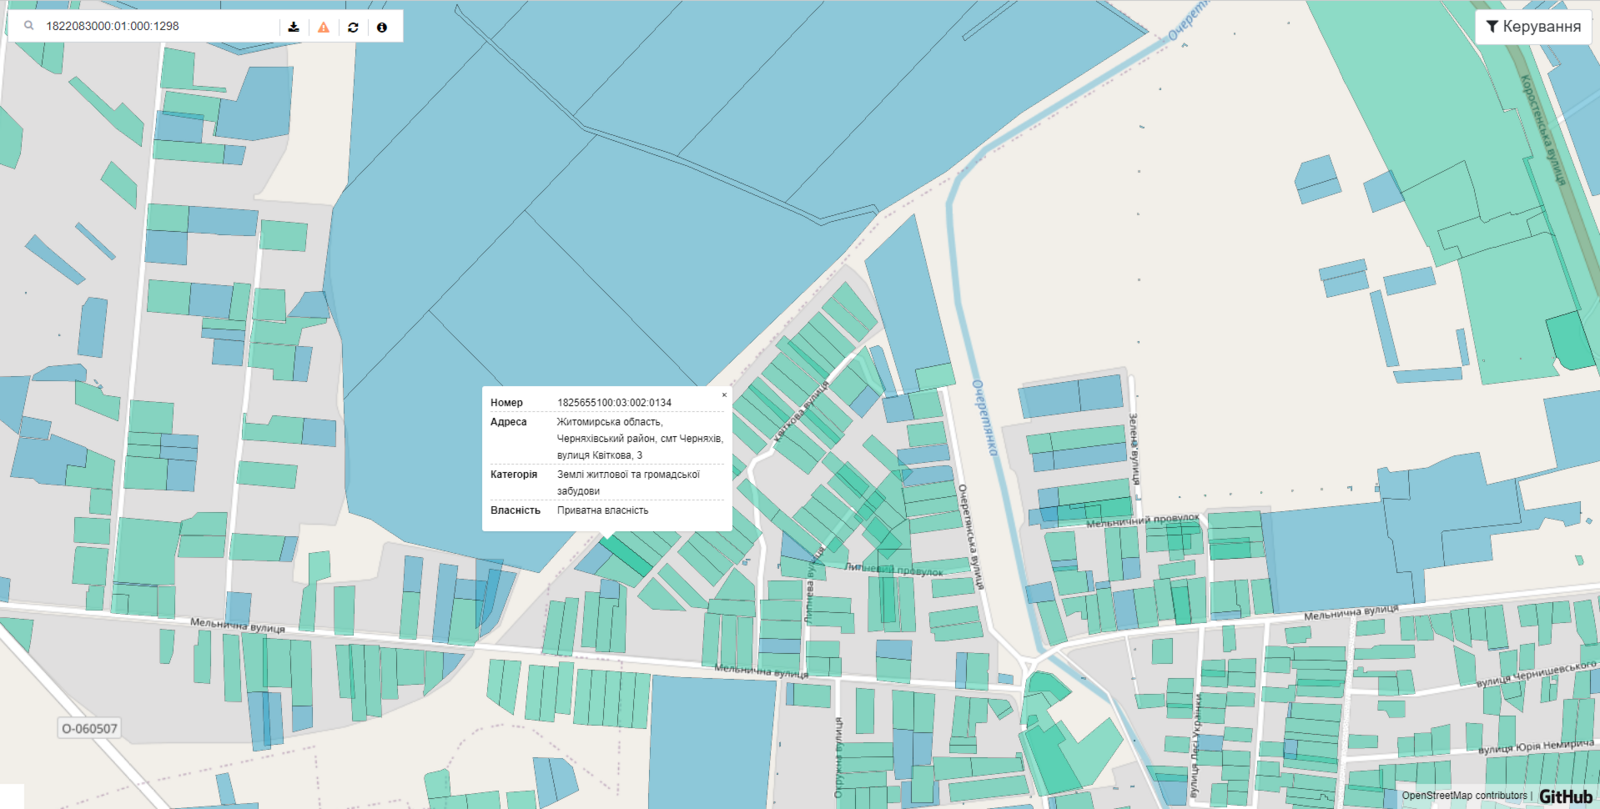The width and height of the screenshot is (1600, 809).
Task: Click the orange warning triangle icon
Action: (x=323, y=27)
